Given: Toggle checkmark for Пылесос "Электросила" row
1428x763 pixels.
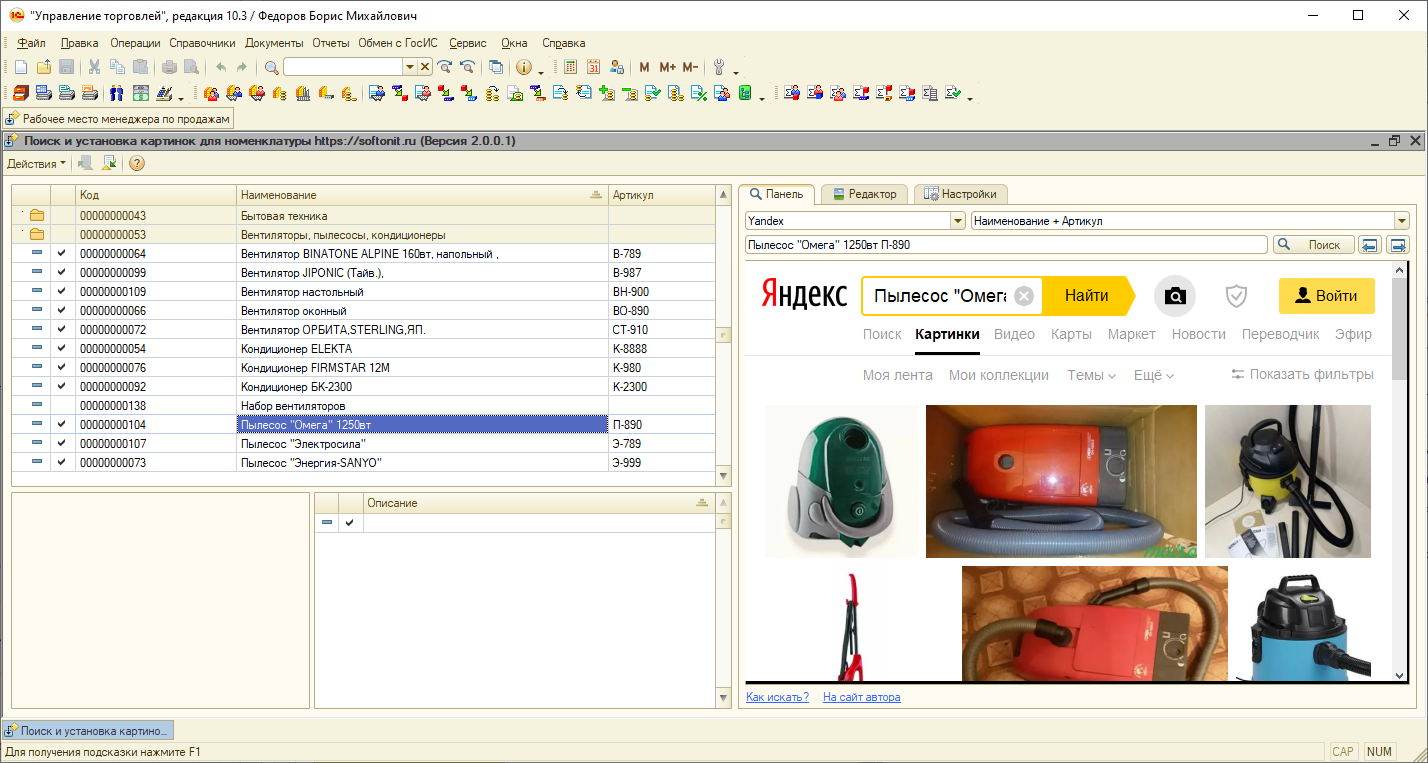Looking at the screenshot, I should (x=62, y=444).
